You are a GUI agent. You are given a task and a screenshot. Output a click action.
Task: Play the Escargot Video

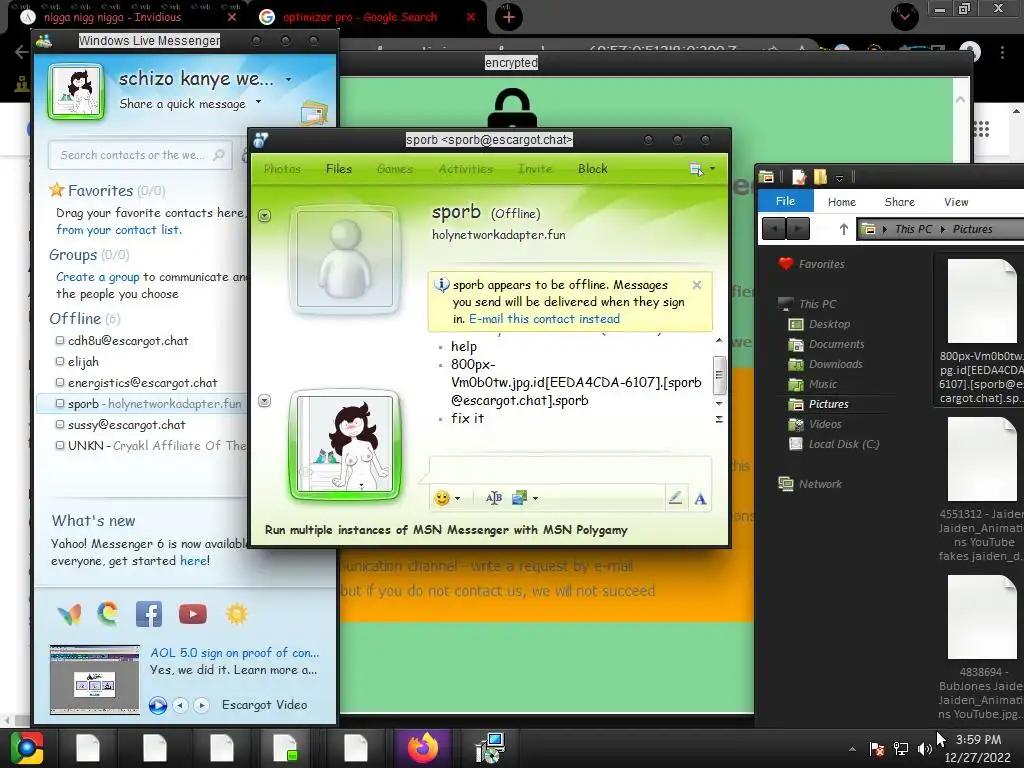[157, 705]
